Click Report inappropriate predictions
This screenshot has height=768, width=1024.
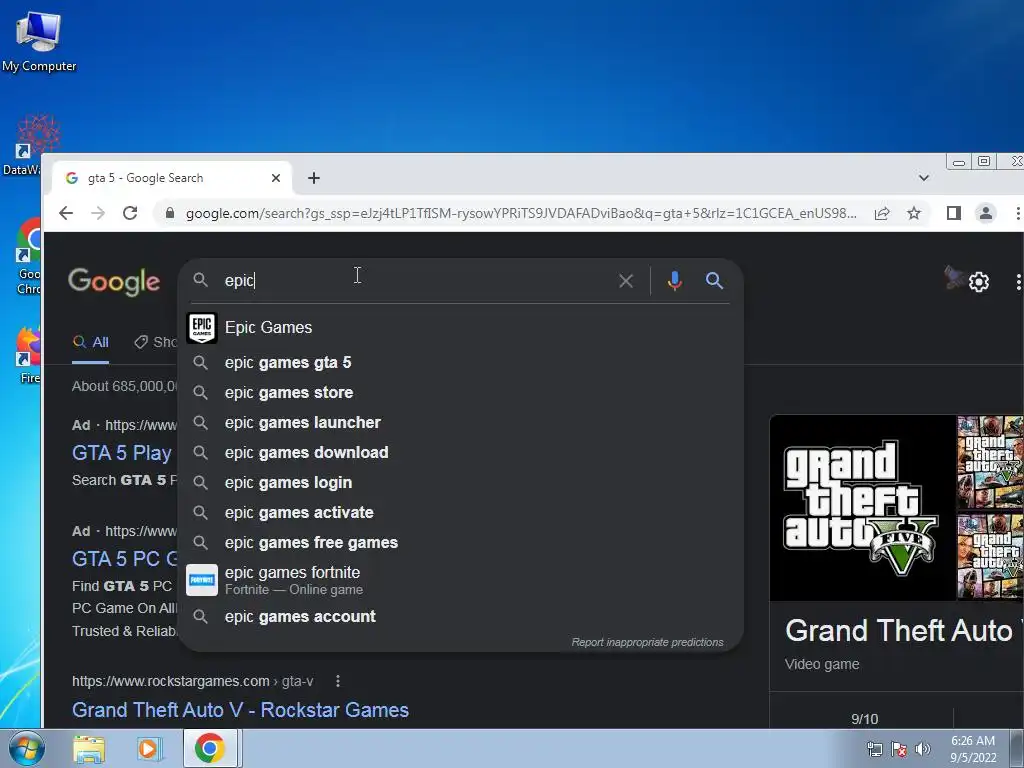[647, 643]
